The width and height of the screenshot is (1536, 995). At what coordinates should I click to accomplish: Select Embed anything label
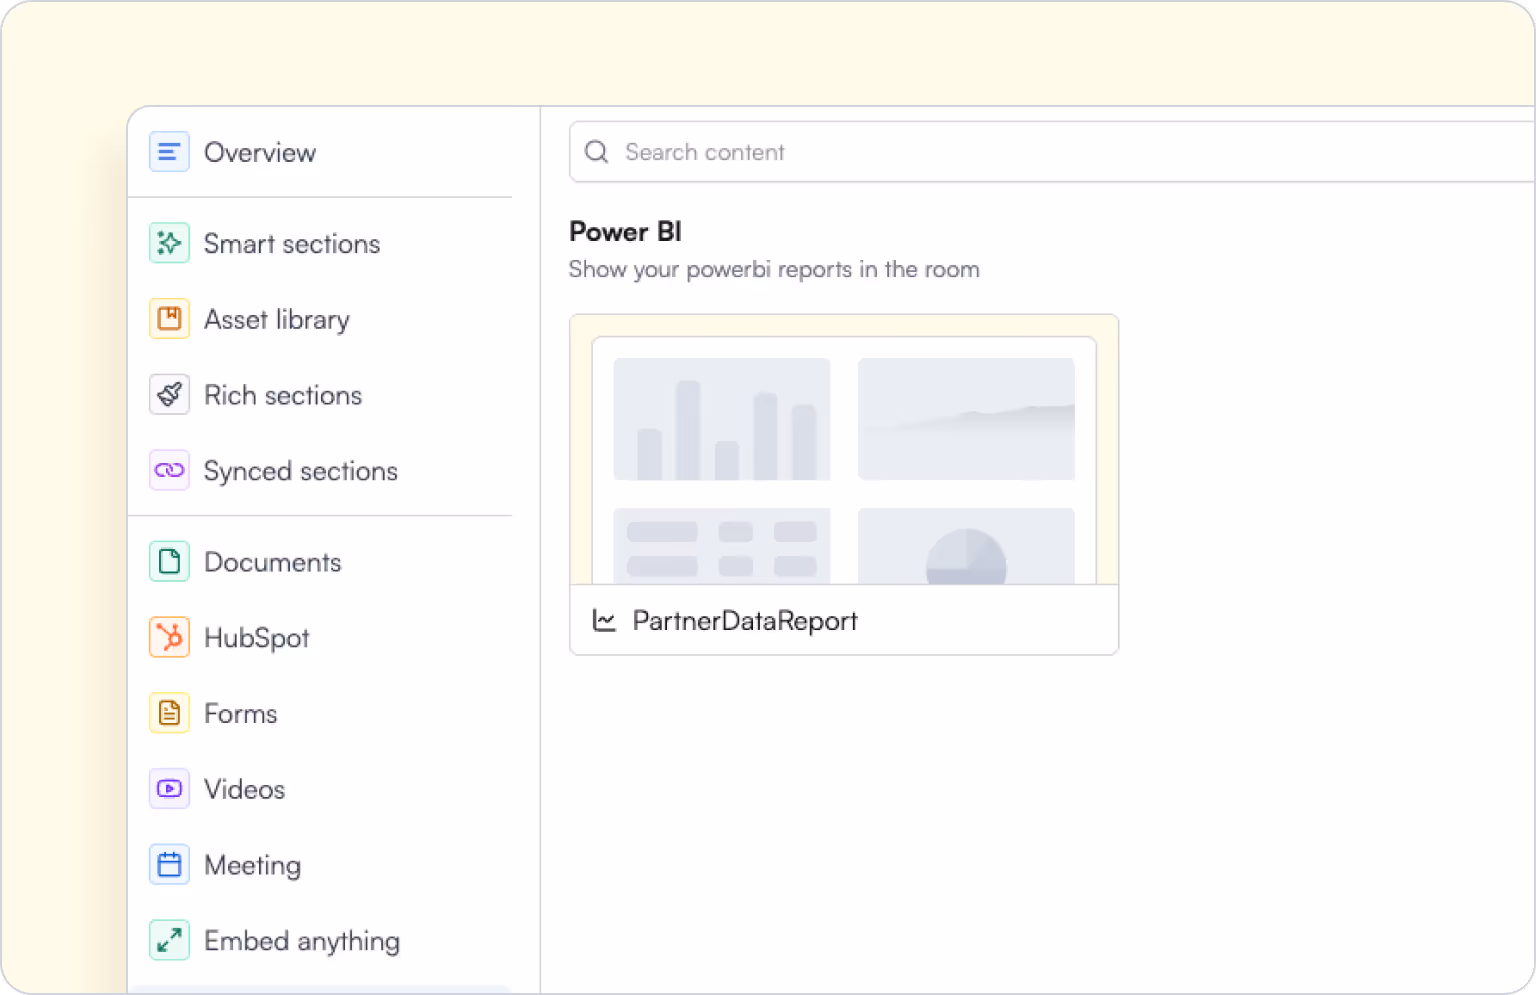click(x=302, y=941)
